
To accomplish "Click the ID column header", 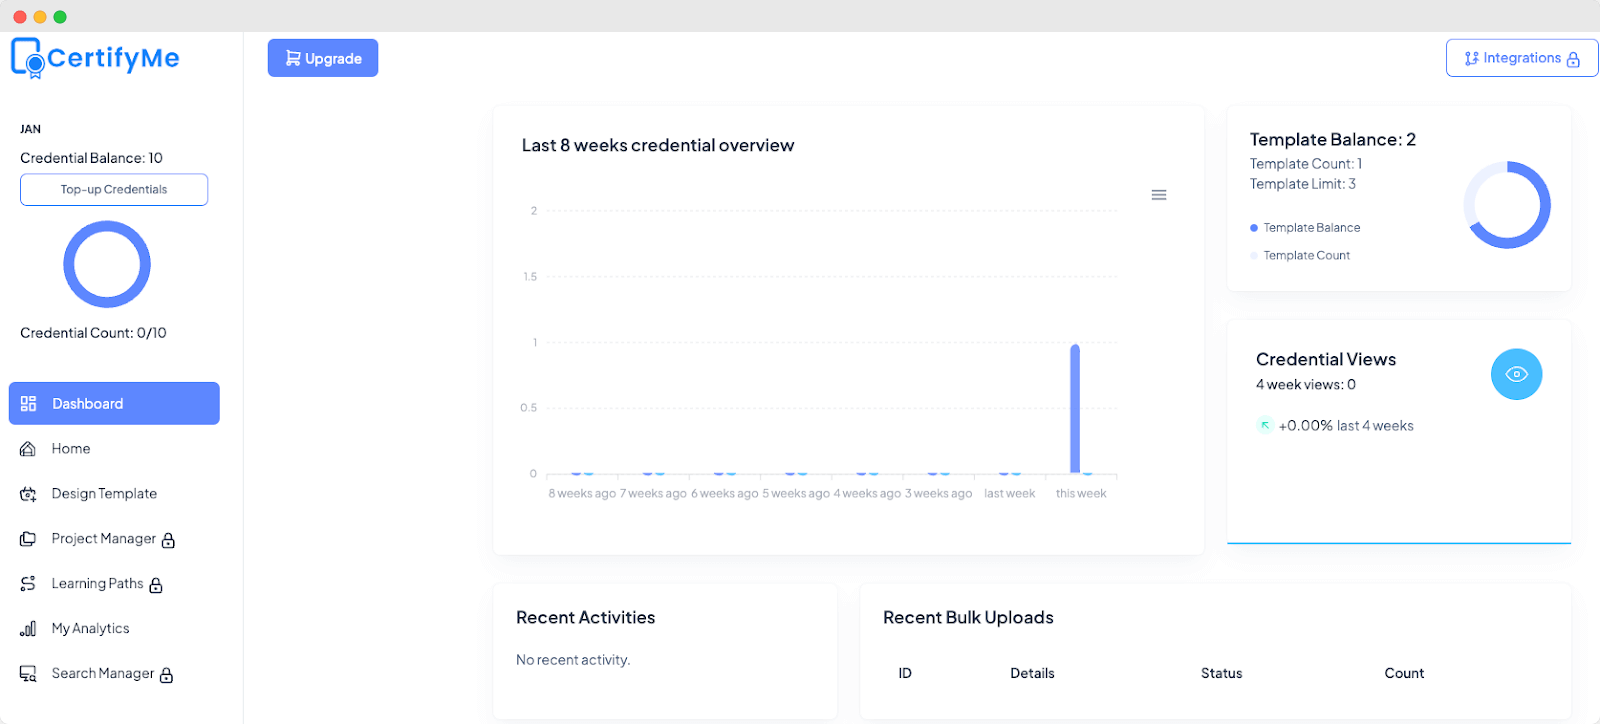I will pos(905,674).
